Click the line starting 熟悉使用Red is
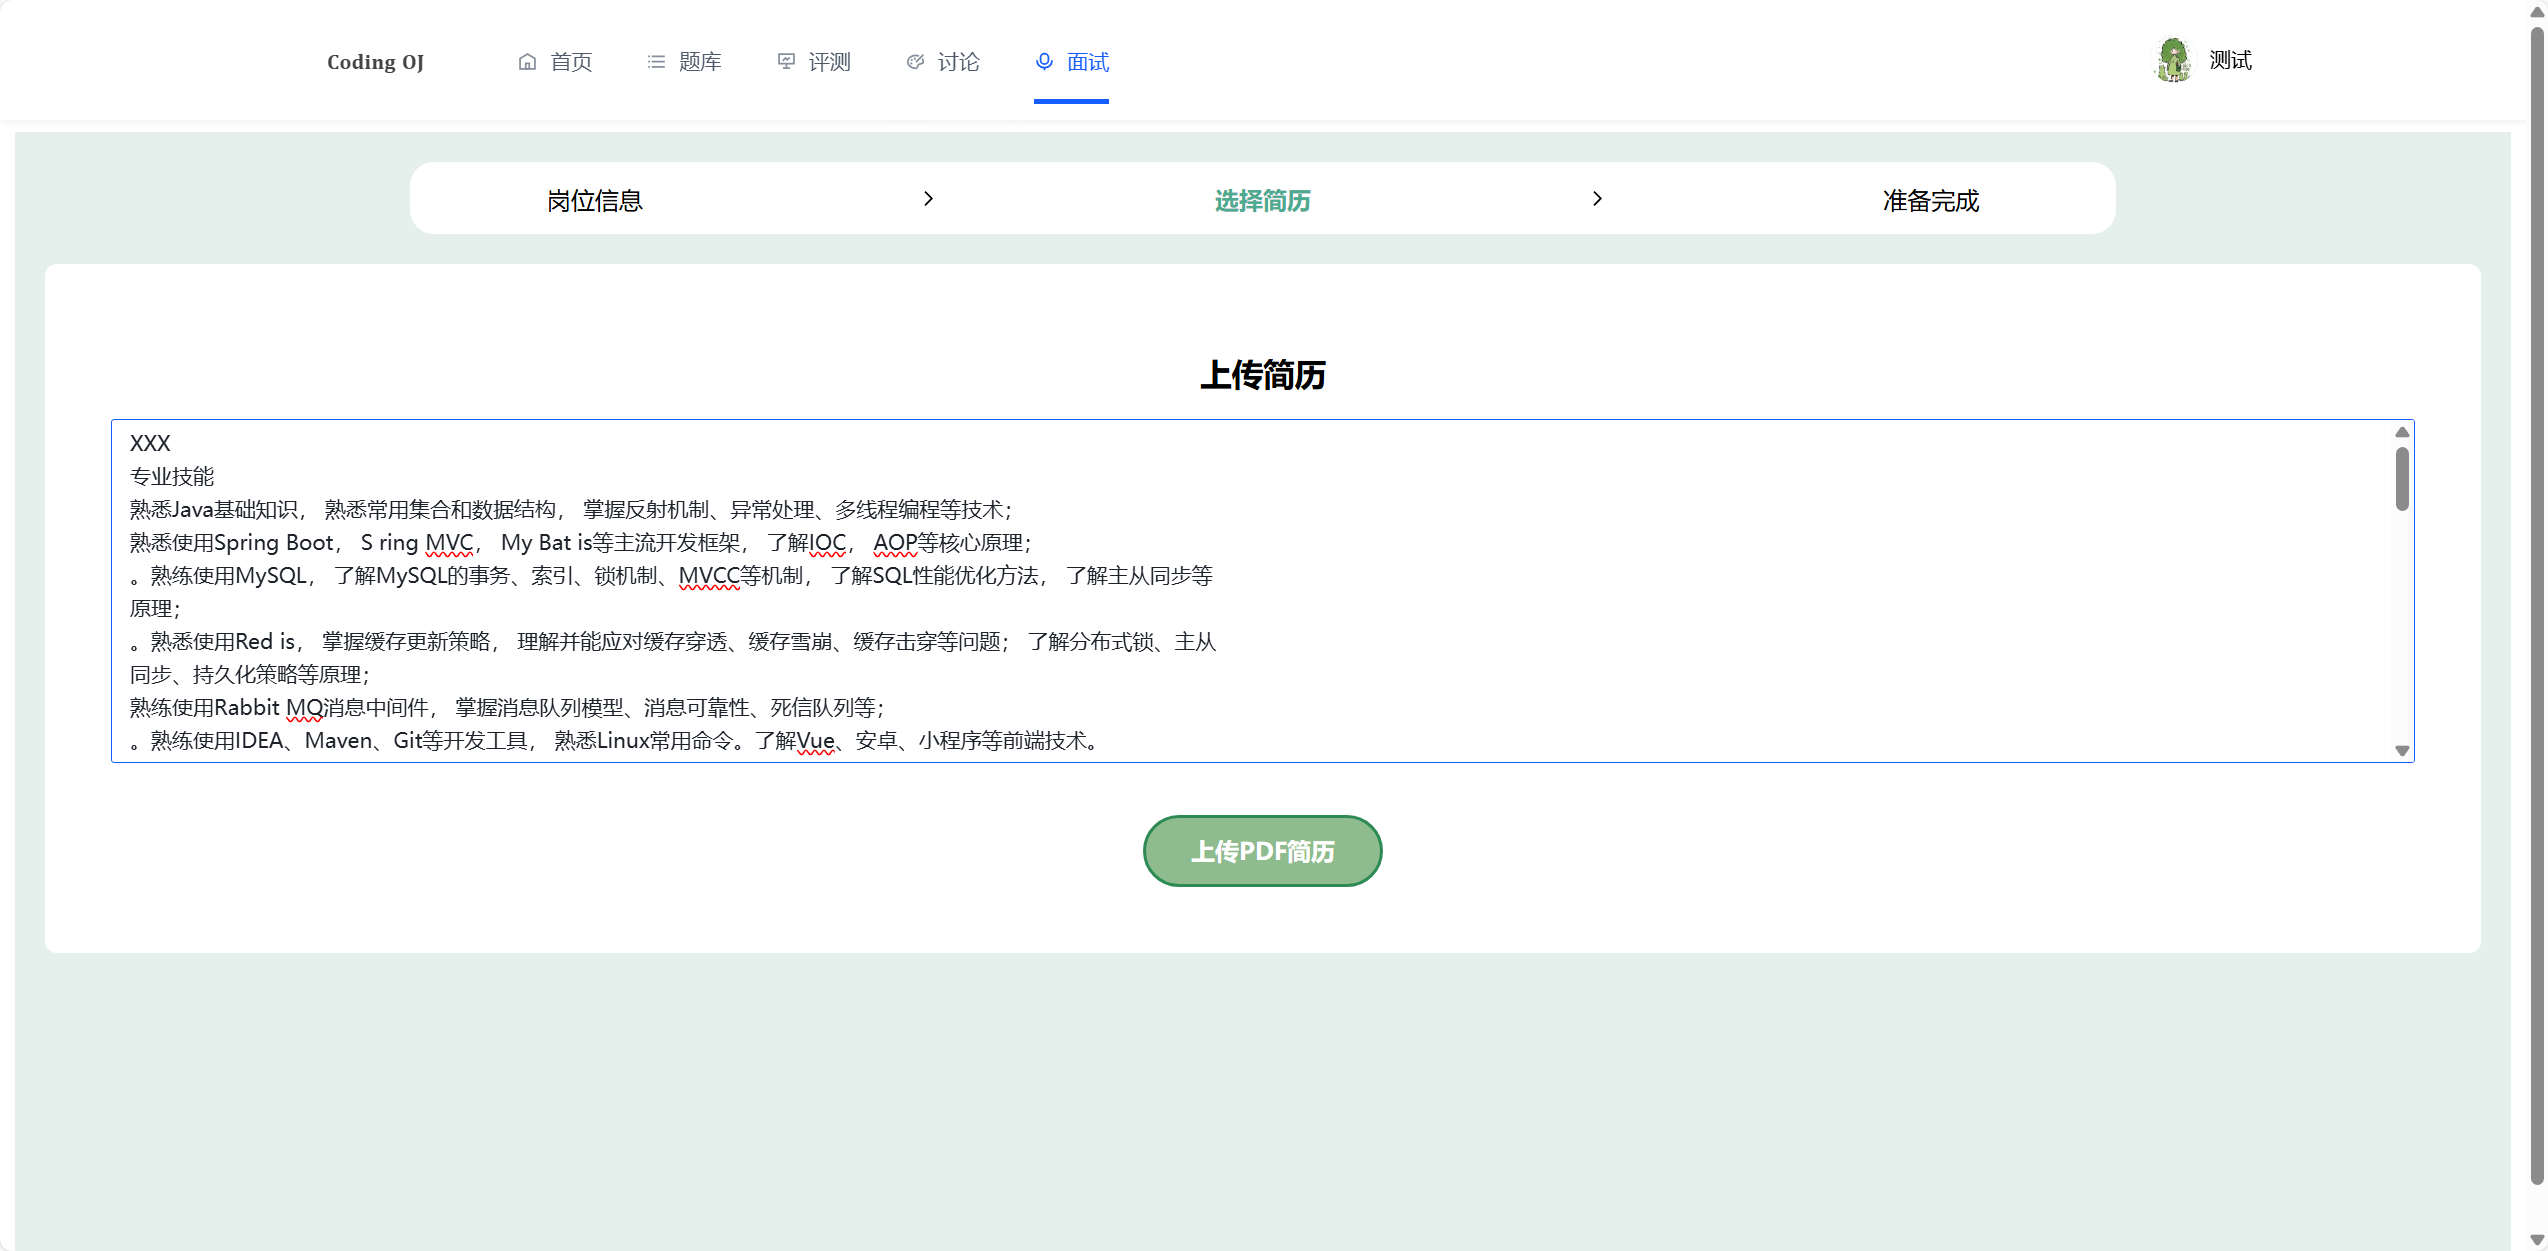This screenshot has height=1251, width=2548. [x=673, y=642]
